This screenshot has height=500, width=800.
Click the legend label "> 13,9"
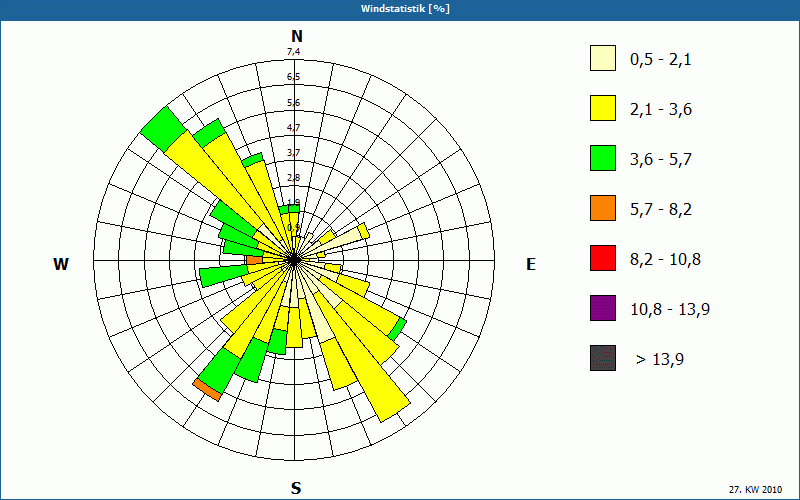660,359
